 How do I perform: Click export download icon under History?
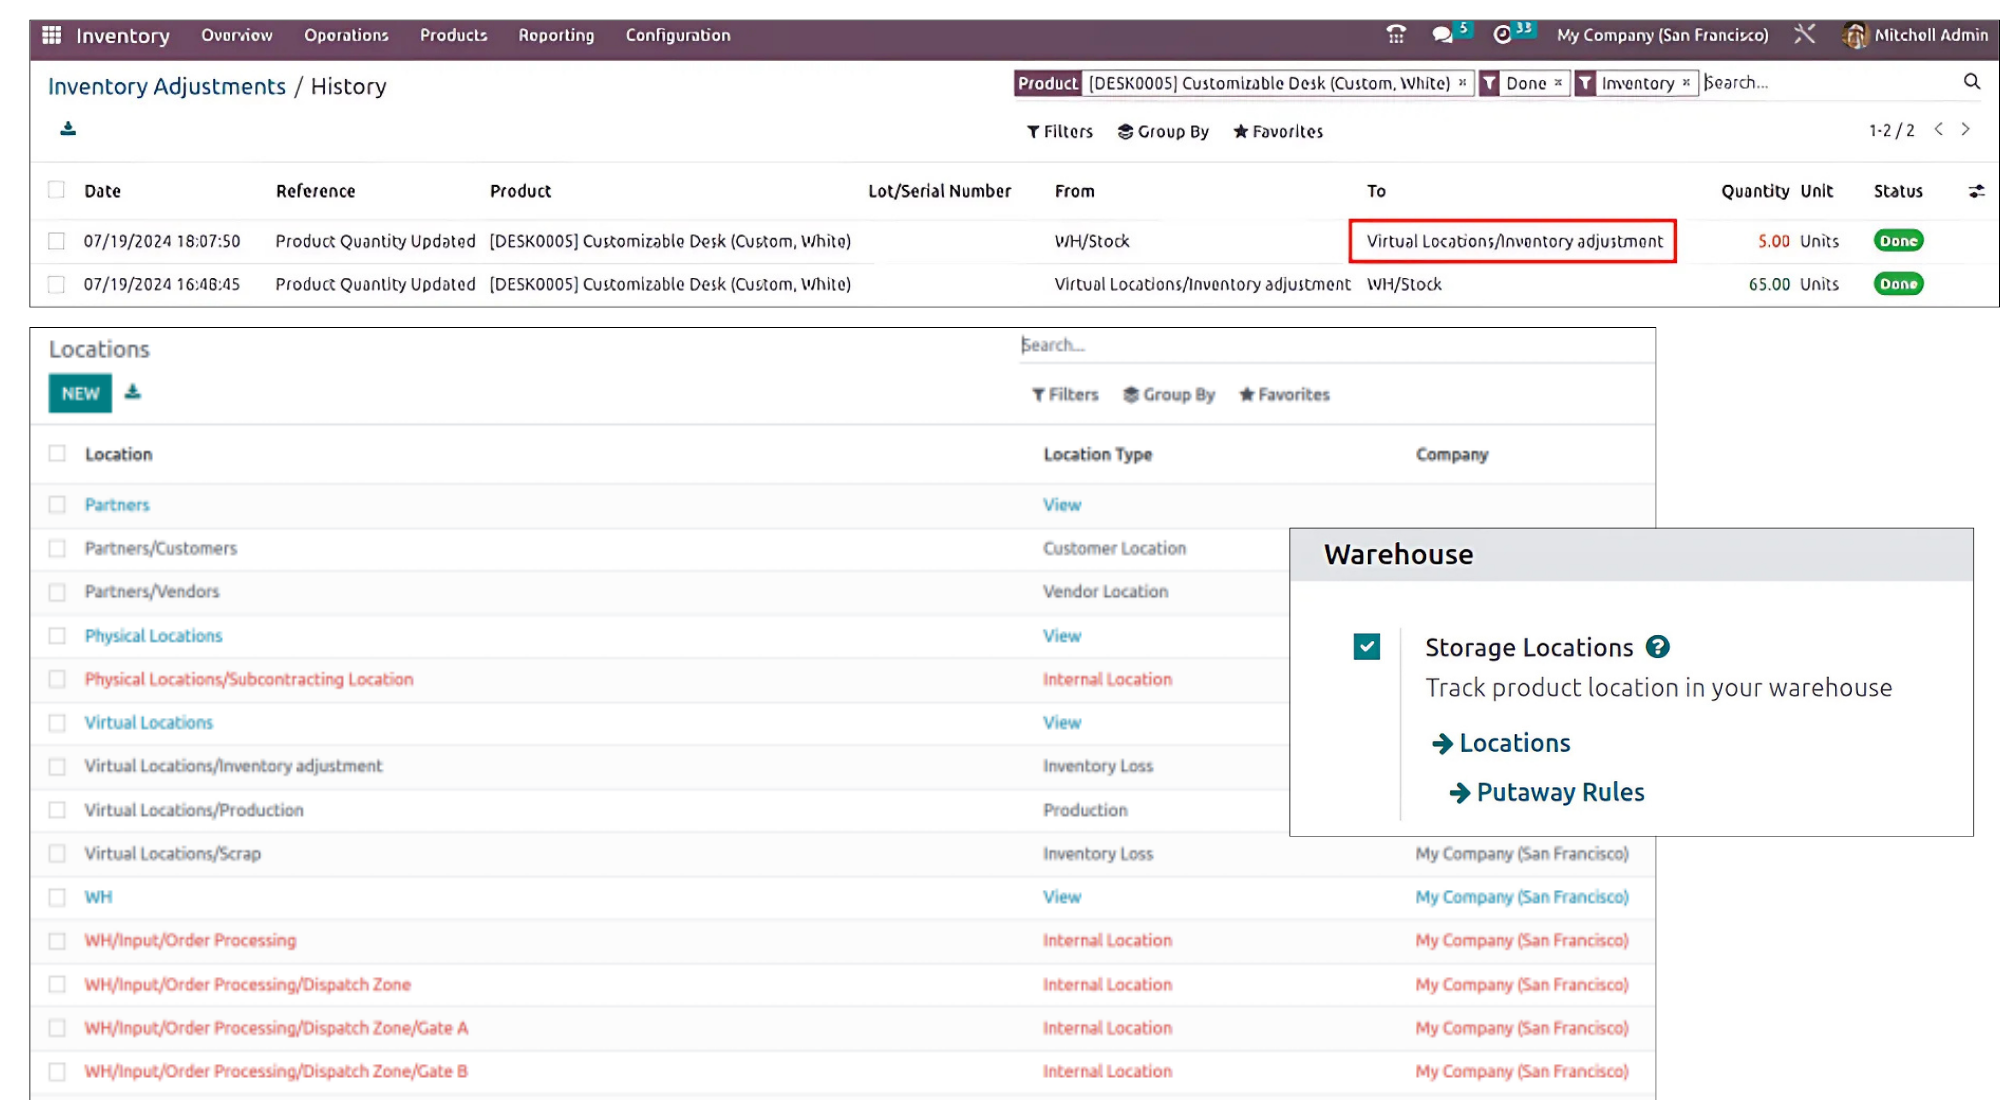(68, 129)
